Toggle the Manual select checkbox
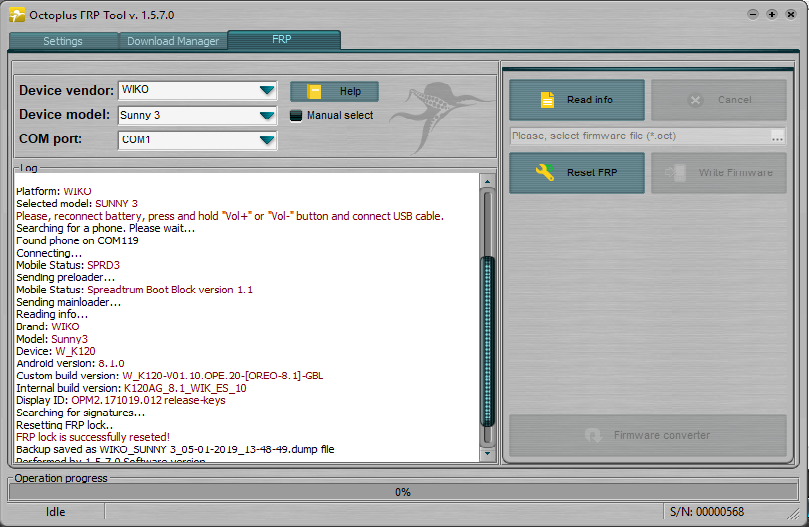809x527 pixels. click(296, 116)
